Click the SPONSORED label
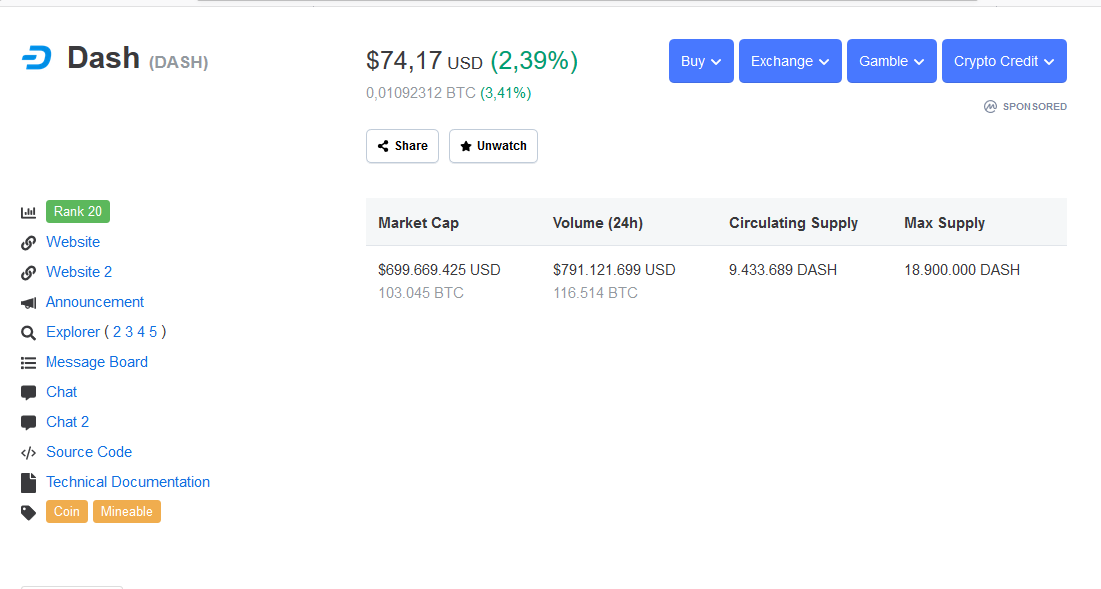 coord(1035,107)
